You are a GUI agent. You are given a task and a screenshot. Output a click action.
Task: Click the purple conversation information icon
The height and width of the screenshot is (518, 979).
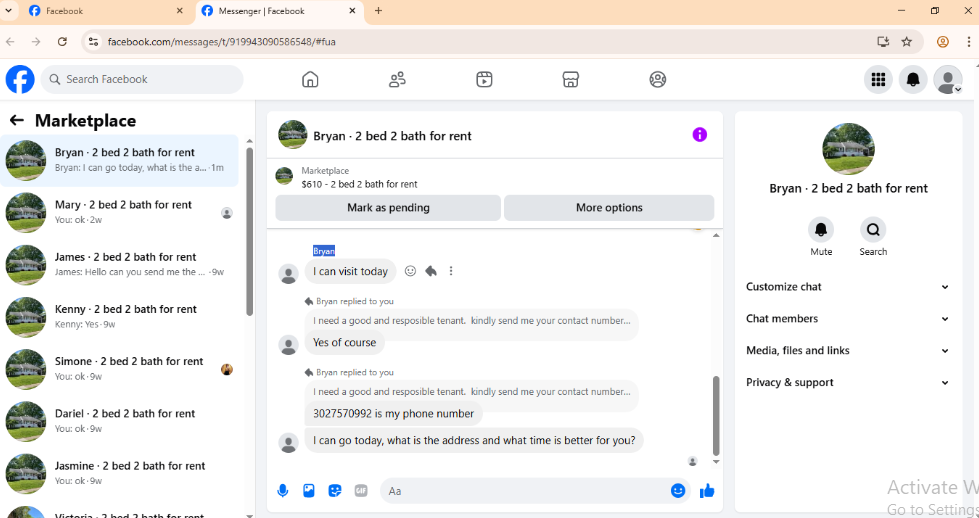[699, 135]
